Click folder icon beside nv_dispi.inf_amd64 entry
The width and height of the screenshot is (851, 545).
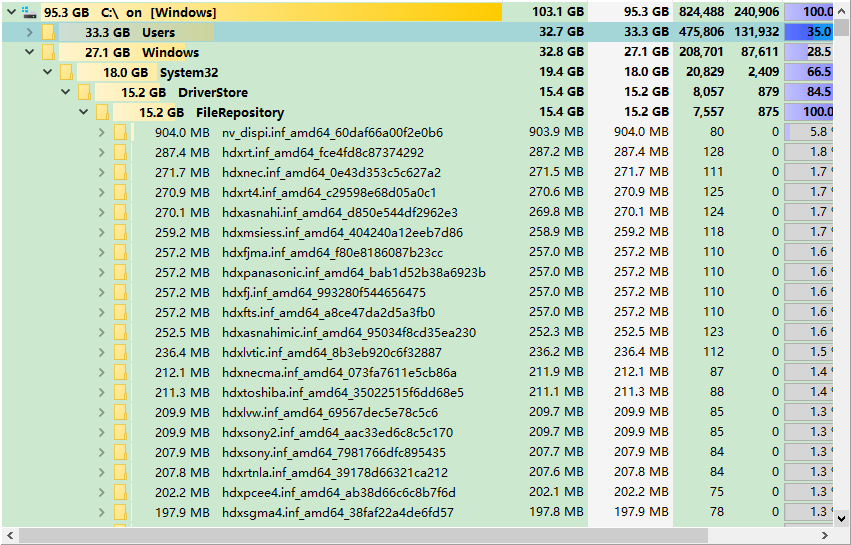pyautogui.click(x=120, y=132)
